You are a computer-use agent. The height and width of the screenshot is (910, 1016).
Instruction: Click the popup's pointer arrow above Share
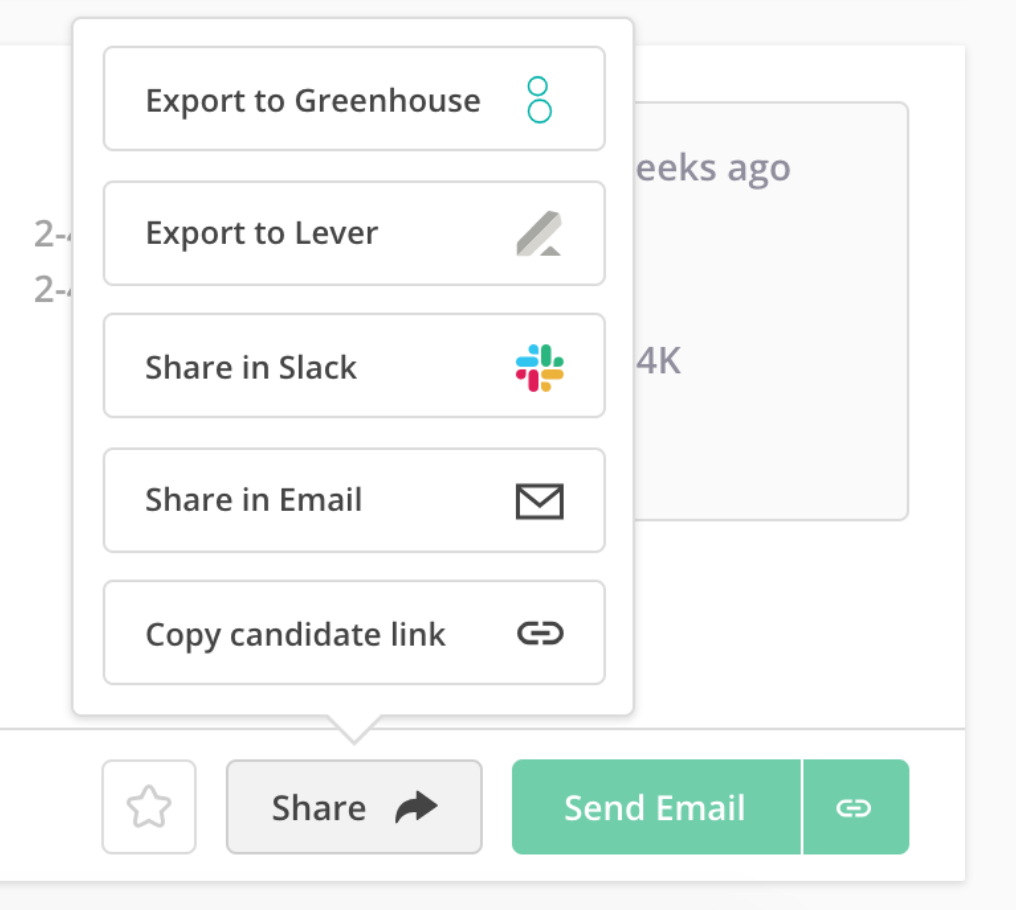click(x=354, y=730)
